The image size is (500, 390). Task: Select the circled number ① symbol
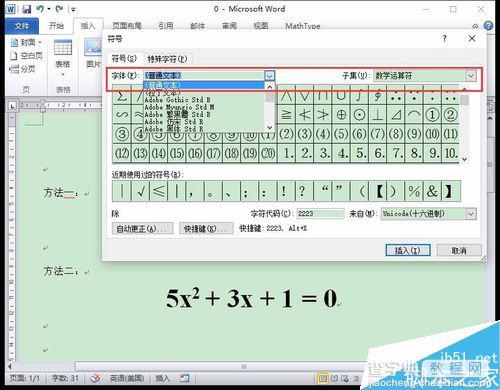click(432, 115)
